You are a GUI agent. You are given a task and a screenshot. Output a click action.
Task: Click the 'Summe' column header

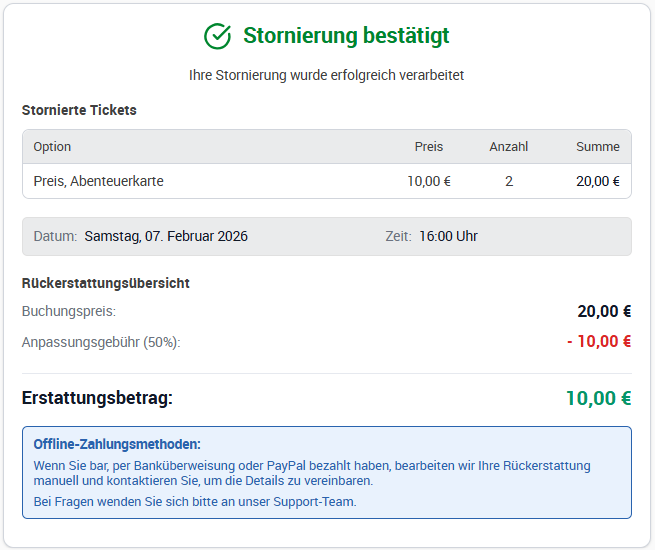point(598,147)
